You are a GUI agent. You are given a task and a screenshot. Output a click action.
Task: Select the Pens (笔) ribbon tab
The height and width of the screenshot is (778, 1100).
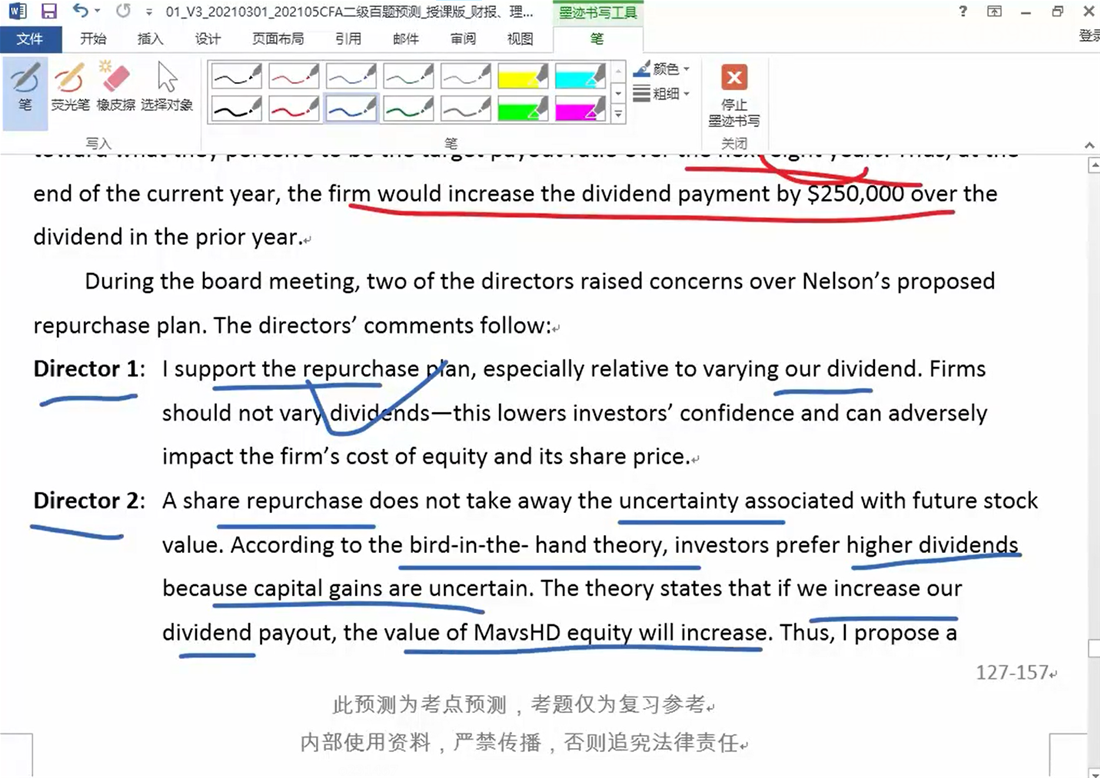coord(597,39)
